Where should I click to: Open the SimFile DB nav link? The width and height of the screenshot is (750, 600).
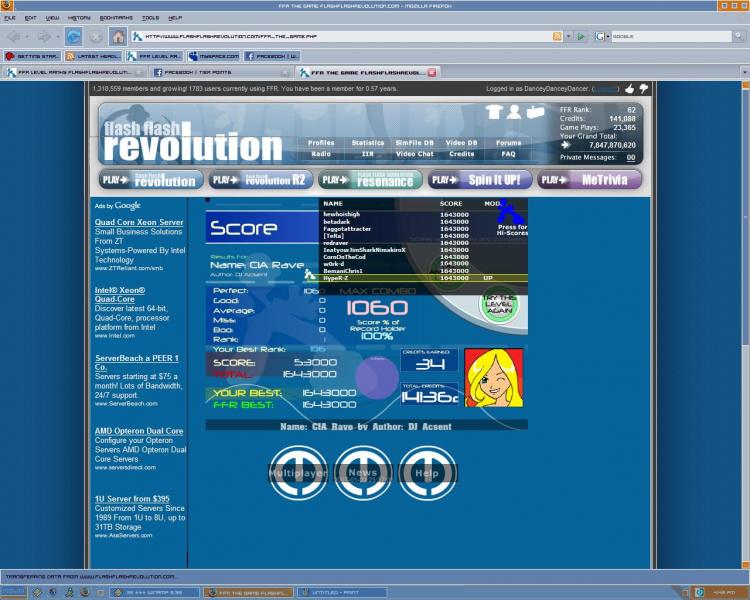coord(415,143)
